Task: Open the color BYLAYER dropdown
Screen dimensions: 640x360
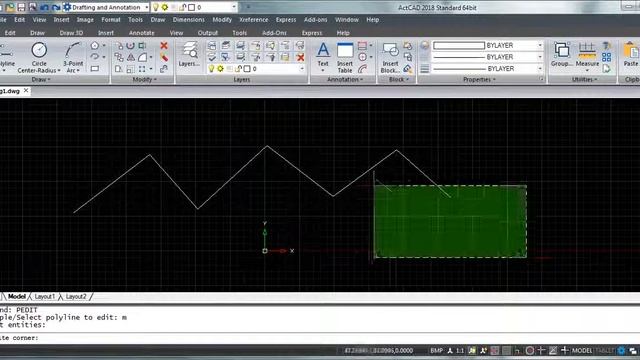Action: (540, 45)
